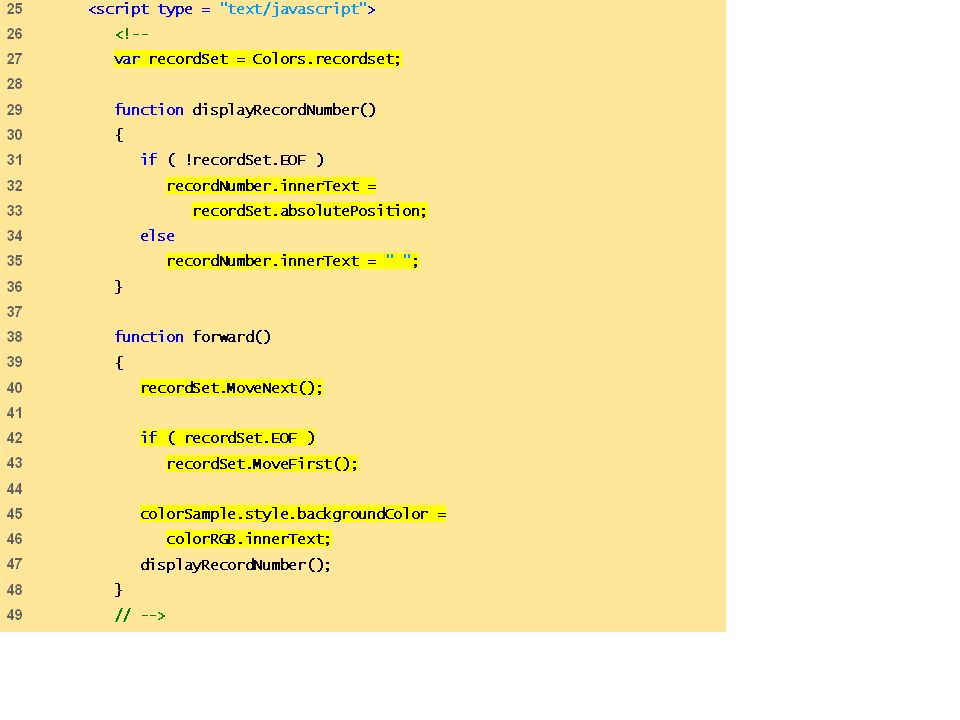Image resolution: width=960 pixels, height=720 pixels.
Task: Click highlighted 'recordSet.MoveFirst();' call
Action: point(262,463)
